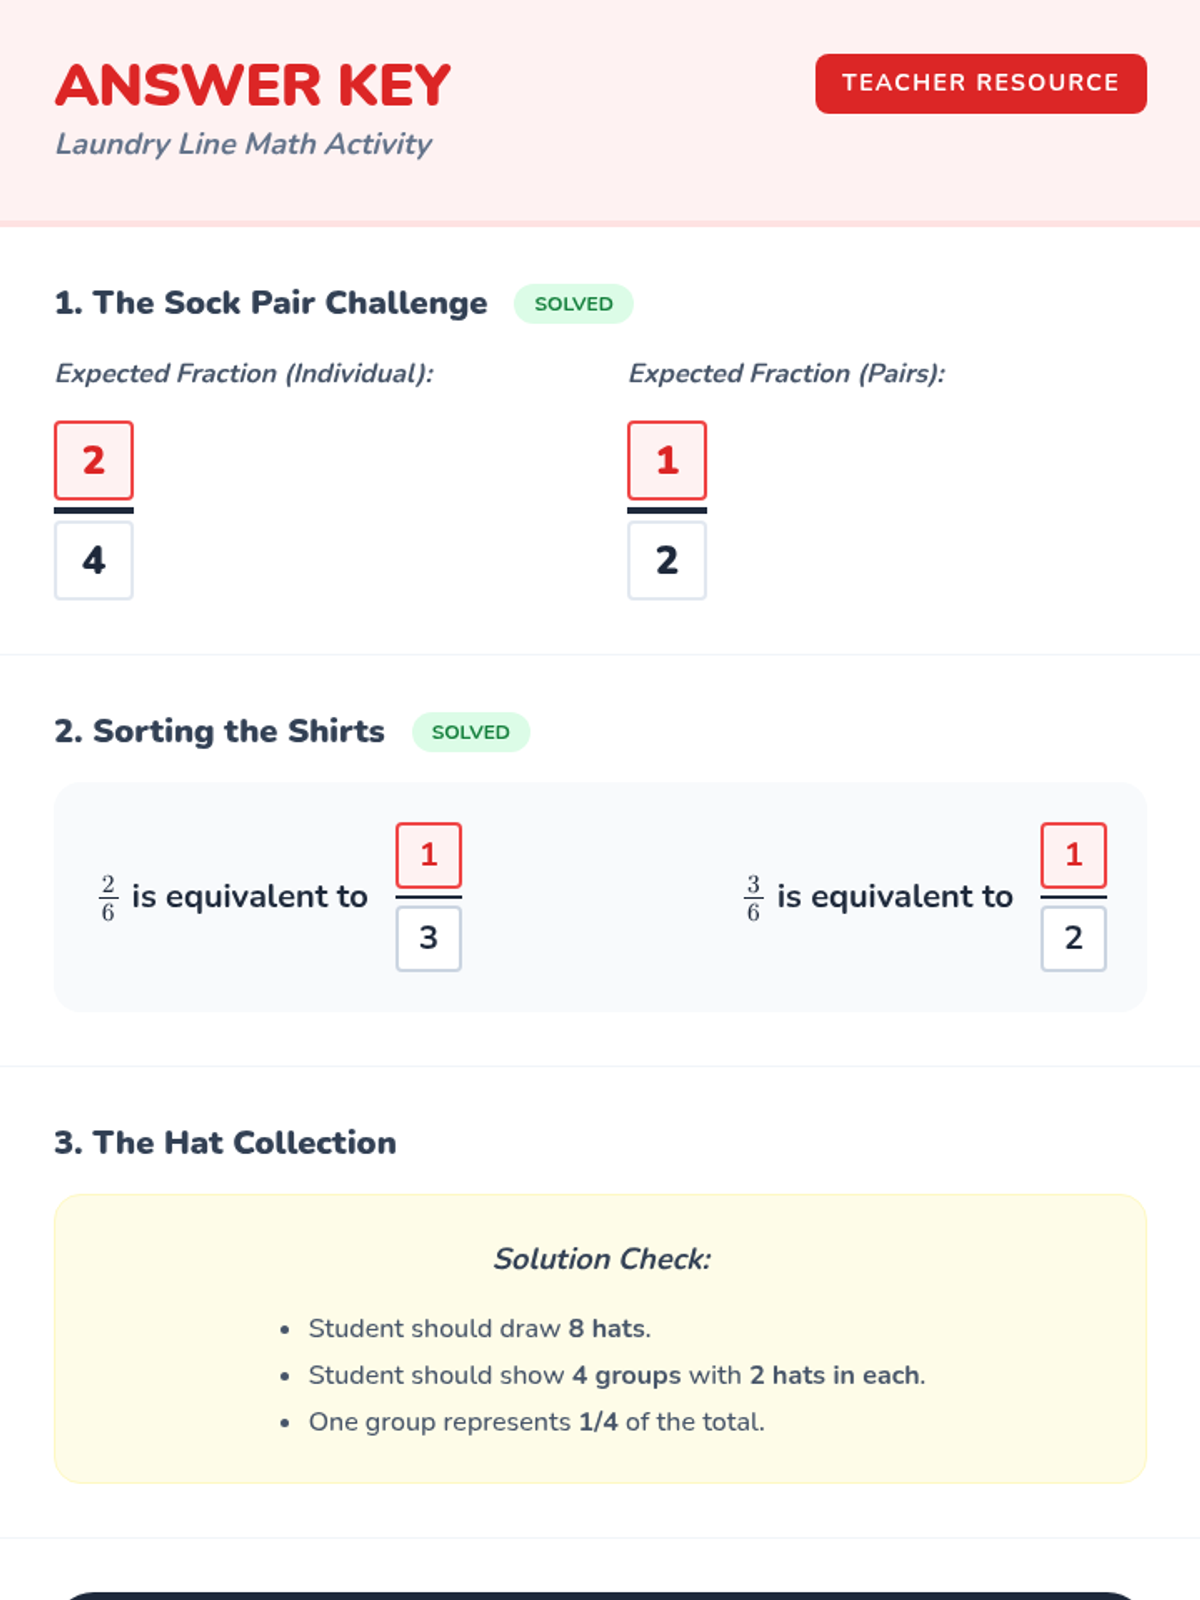Image resolution: width=1200 pixels, height=1600 pixels.
Task: Click the numerator box above denominator 3
Action: click(428, 855)
